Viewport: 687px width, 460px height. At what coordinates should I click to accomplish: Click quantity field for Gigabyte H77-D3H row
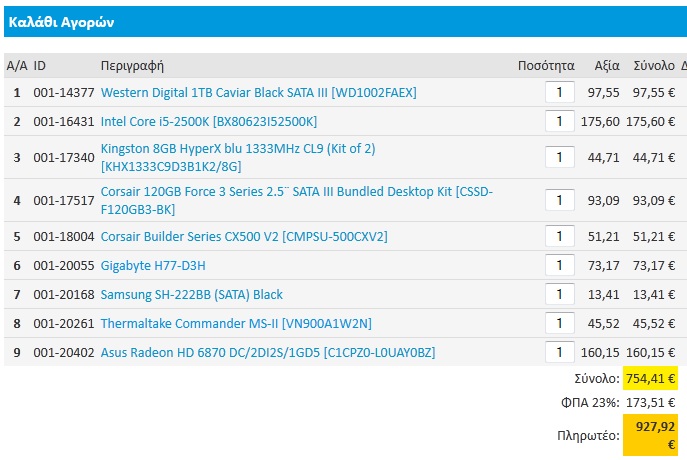point(560,265)
